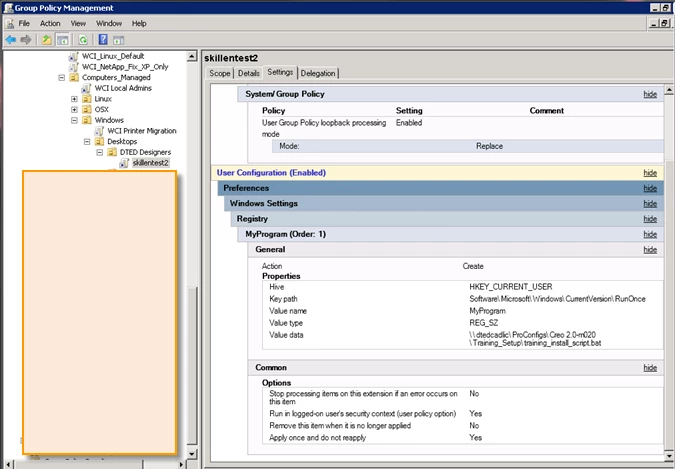Click the WCI Local Admins GPO icon
This screenshot has width=675, height=469.
click(x=86, y=88)
